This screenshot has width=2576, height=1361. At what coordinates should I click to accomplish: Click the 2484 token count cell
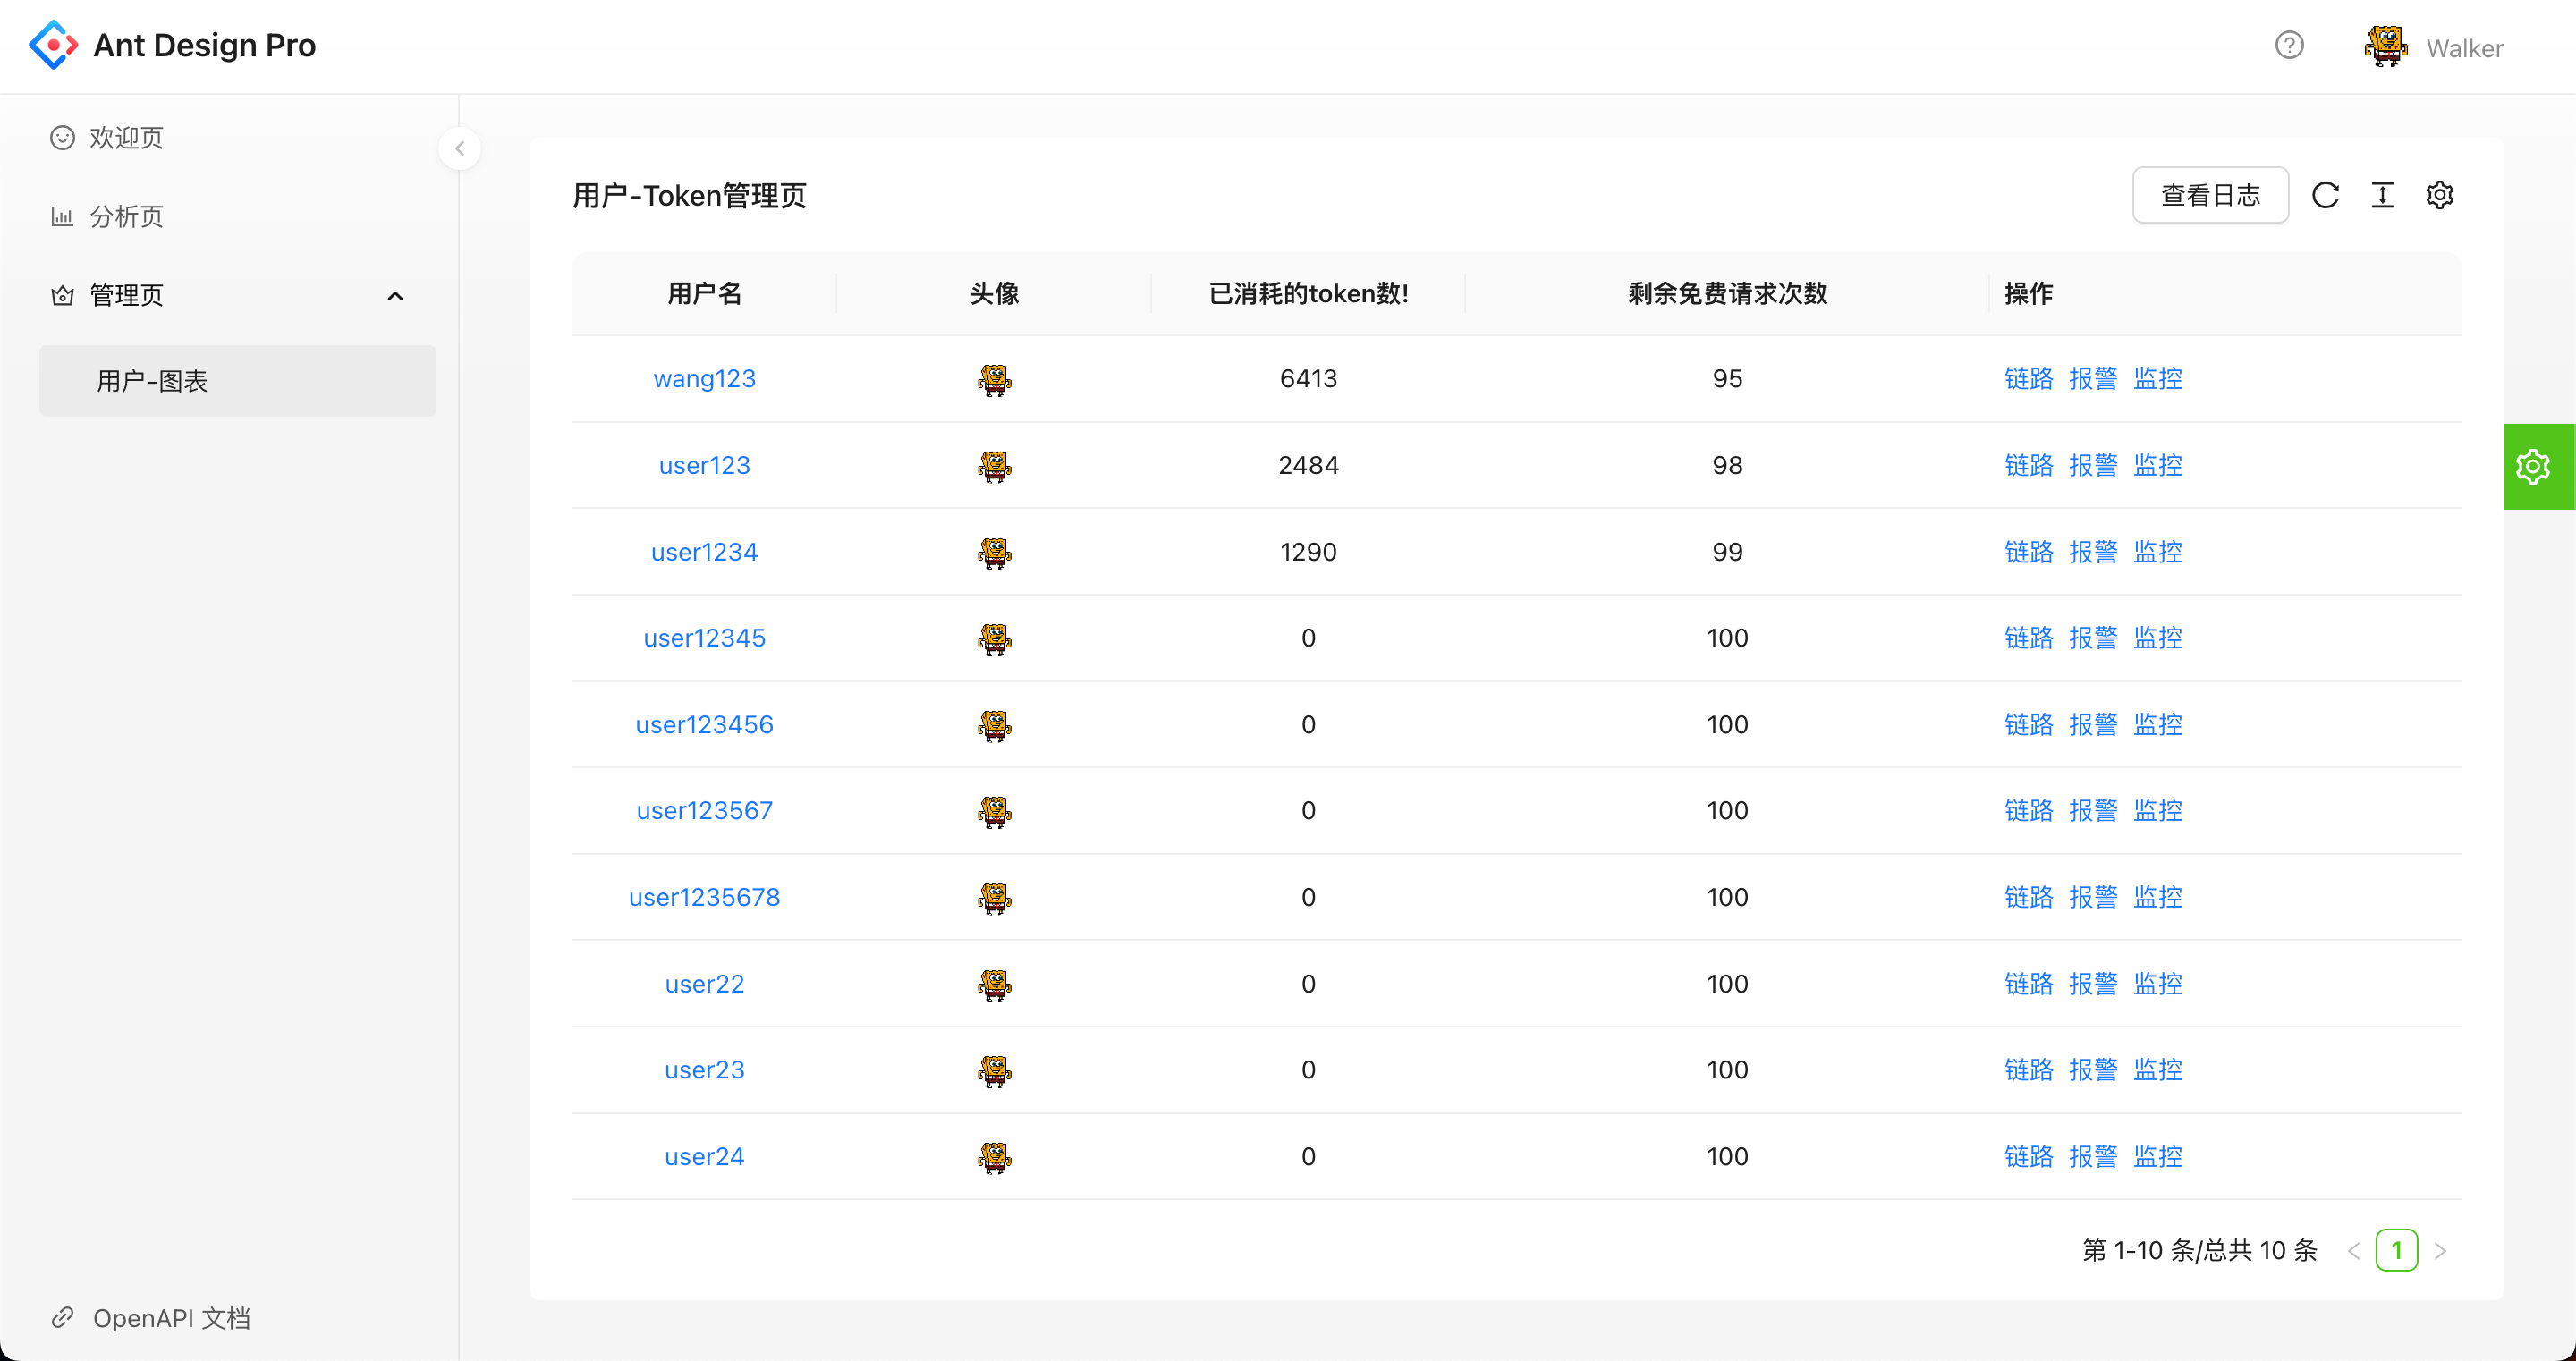click(1308, 465)
